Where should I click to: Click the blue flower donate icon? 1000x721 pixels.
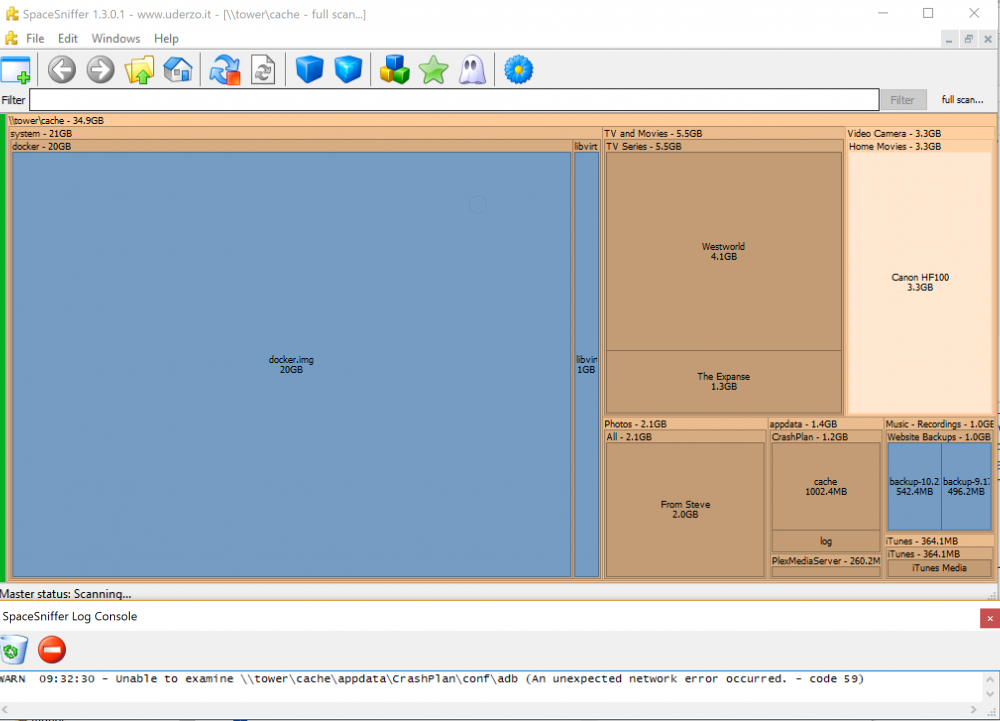click(x=518, y=69)
